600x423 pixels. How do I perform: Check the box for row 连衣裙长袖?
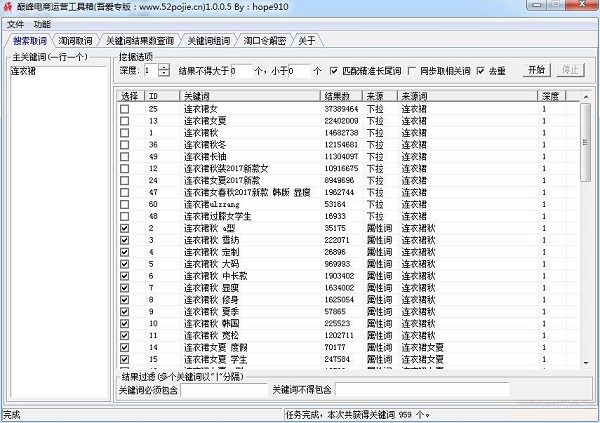coord(124,157)
